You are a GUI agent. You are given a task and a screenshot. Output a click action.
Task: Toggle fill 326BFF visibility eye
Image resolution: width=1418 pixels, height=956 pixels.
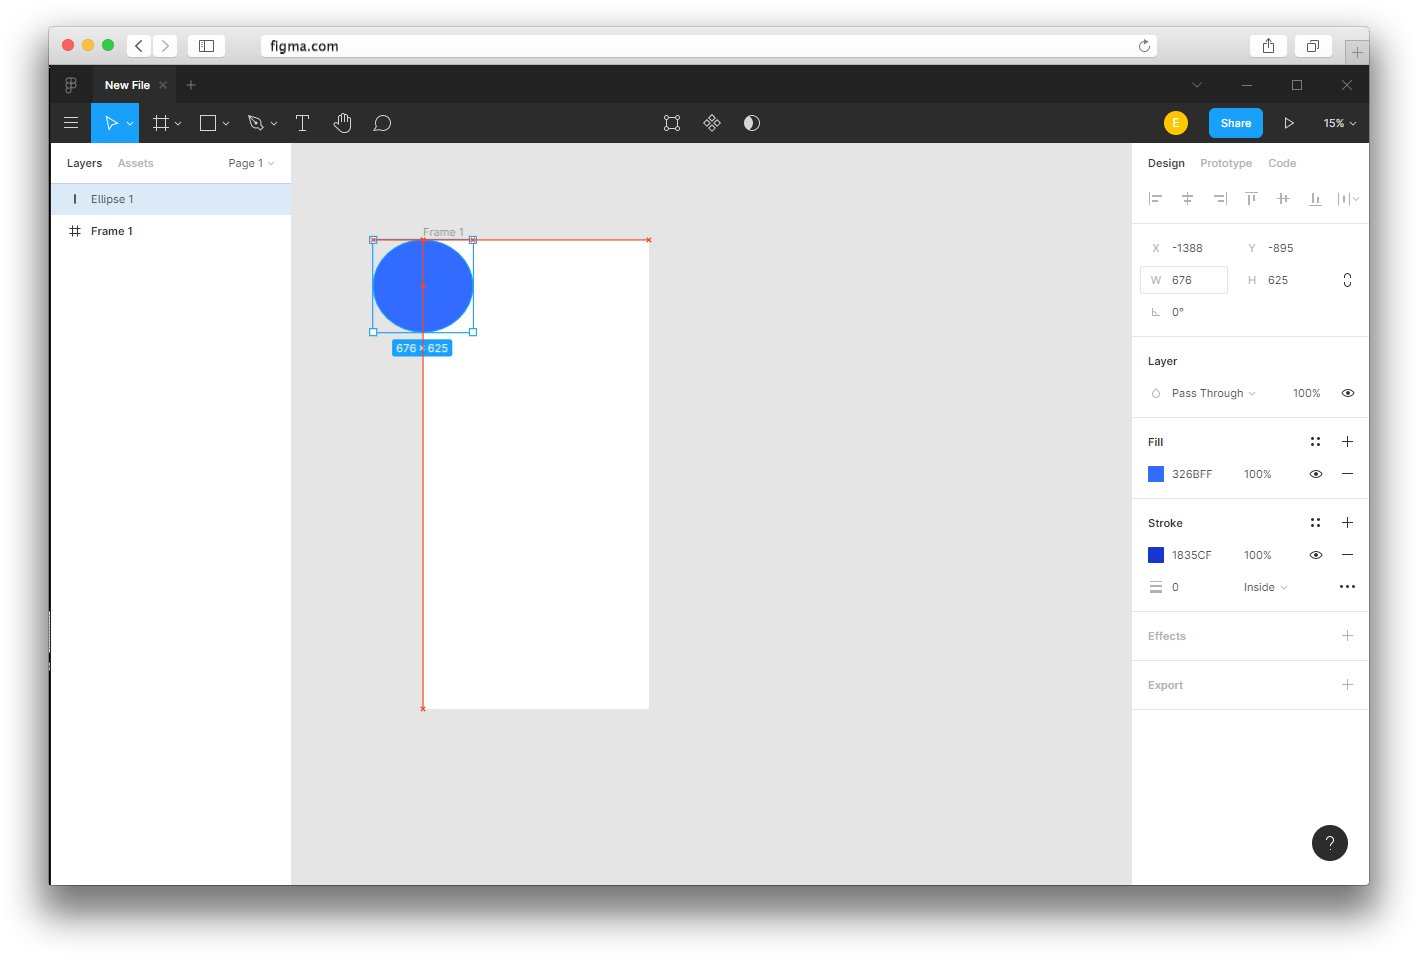point(1315,474)
